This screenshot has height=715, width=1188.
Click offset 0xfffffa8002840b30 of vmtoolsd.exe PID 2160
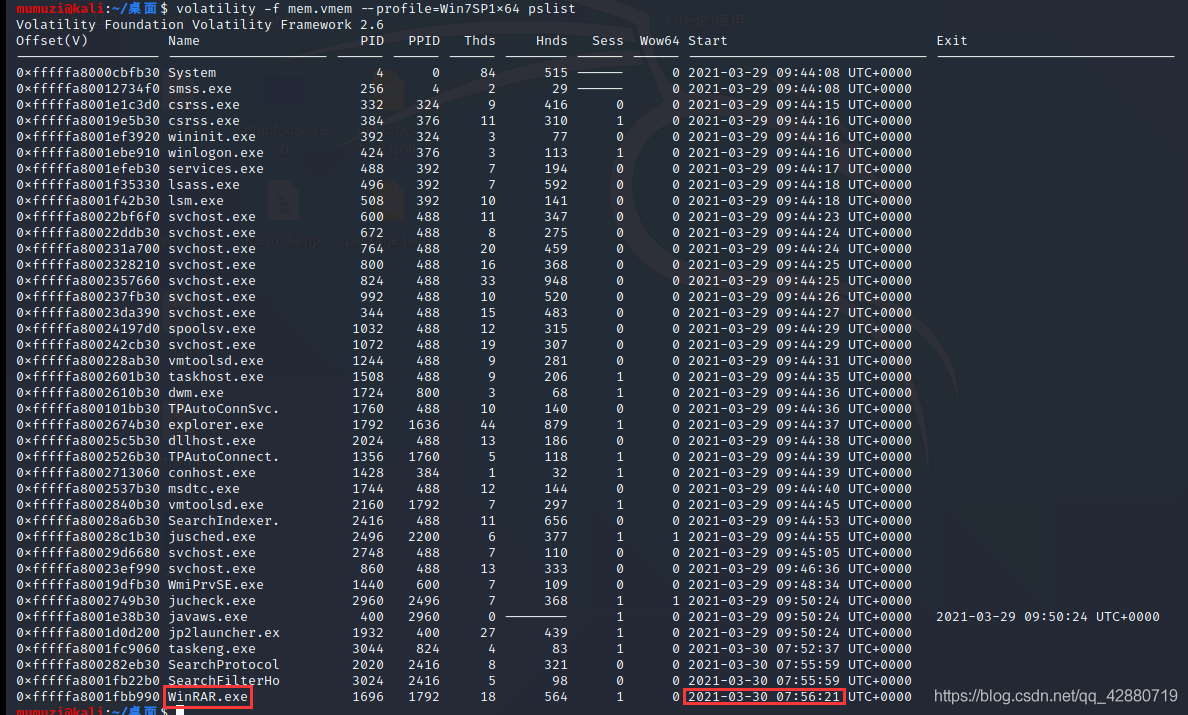[x=88, y=504]
